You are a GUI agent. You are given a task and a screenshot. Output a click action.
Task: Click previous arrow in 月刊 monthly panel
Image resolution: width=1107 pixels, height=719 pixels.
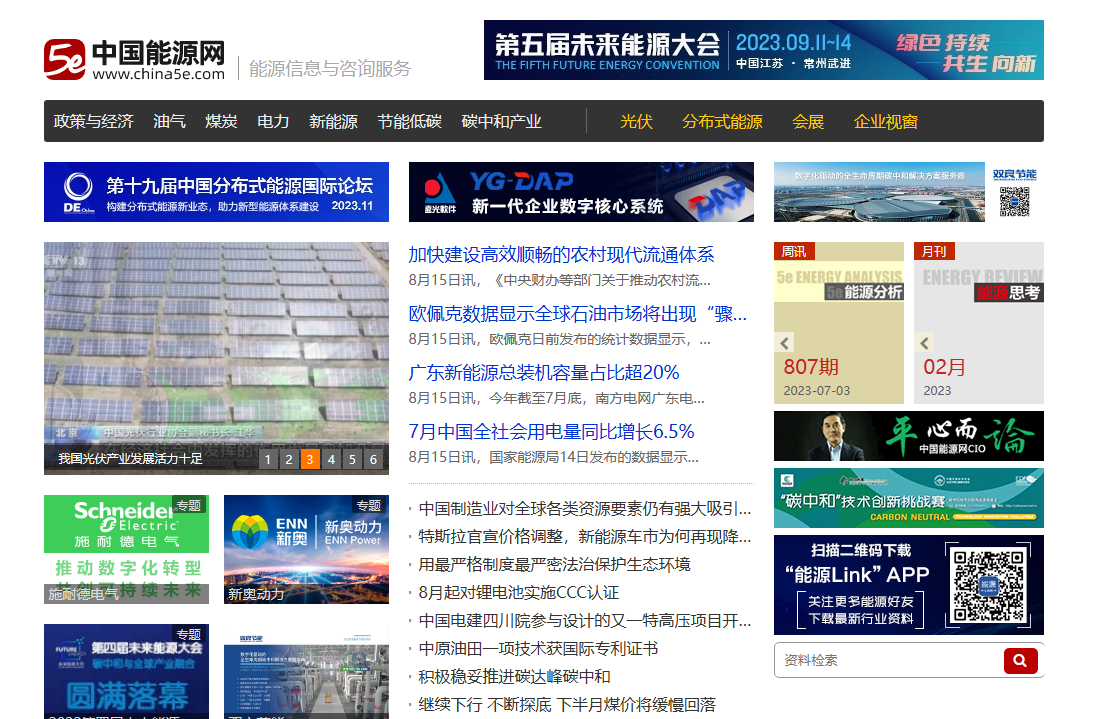[x=924, y=343]
